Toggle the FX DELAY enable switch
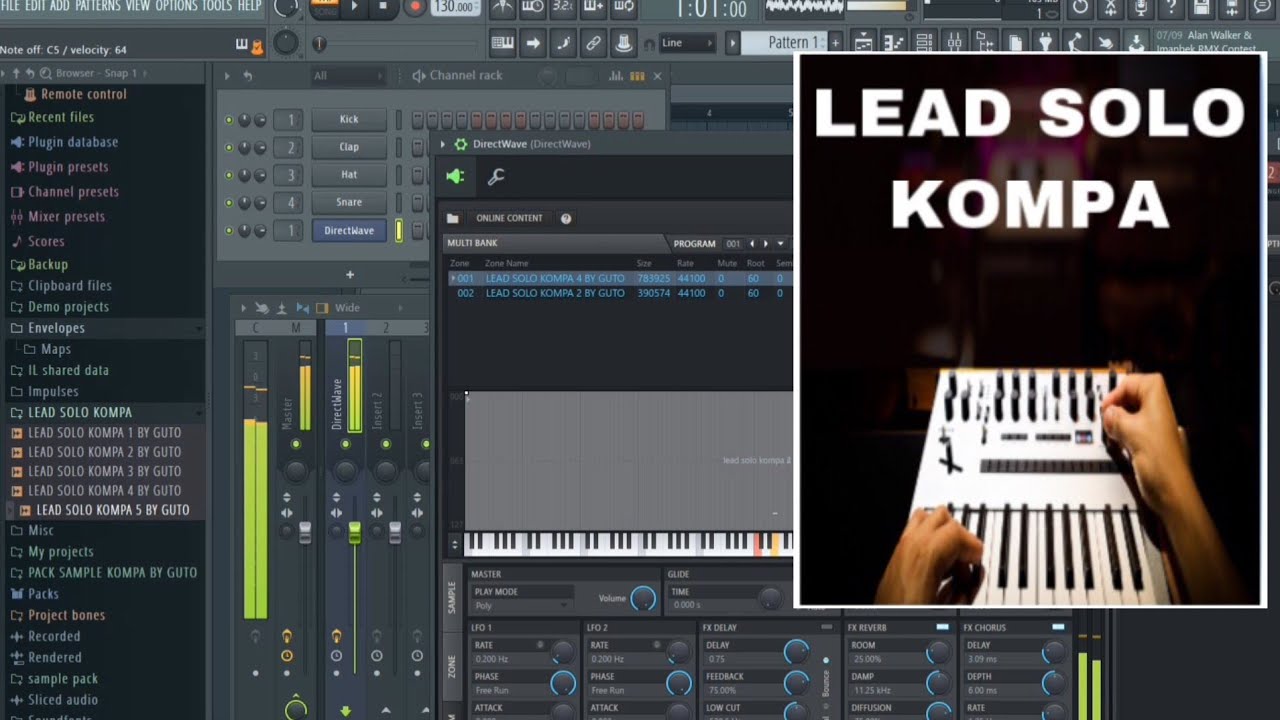This screenshot has height=720, width=1280. (827, 627)
